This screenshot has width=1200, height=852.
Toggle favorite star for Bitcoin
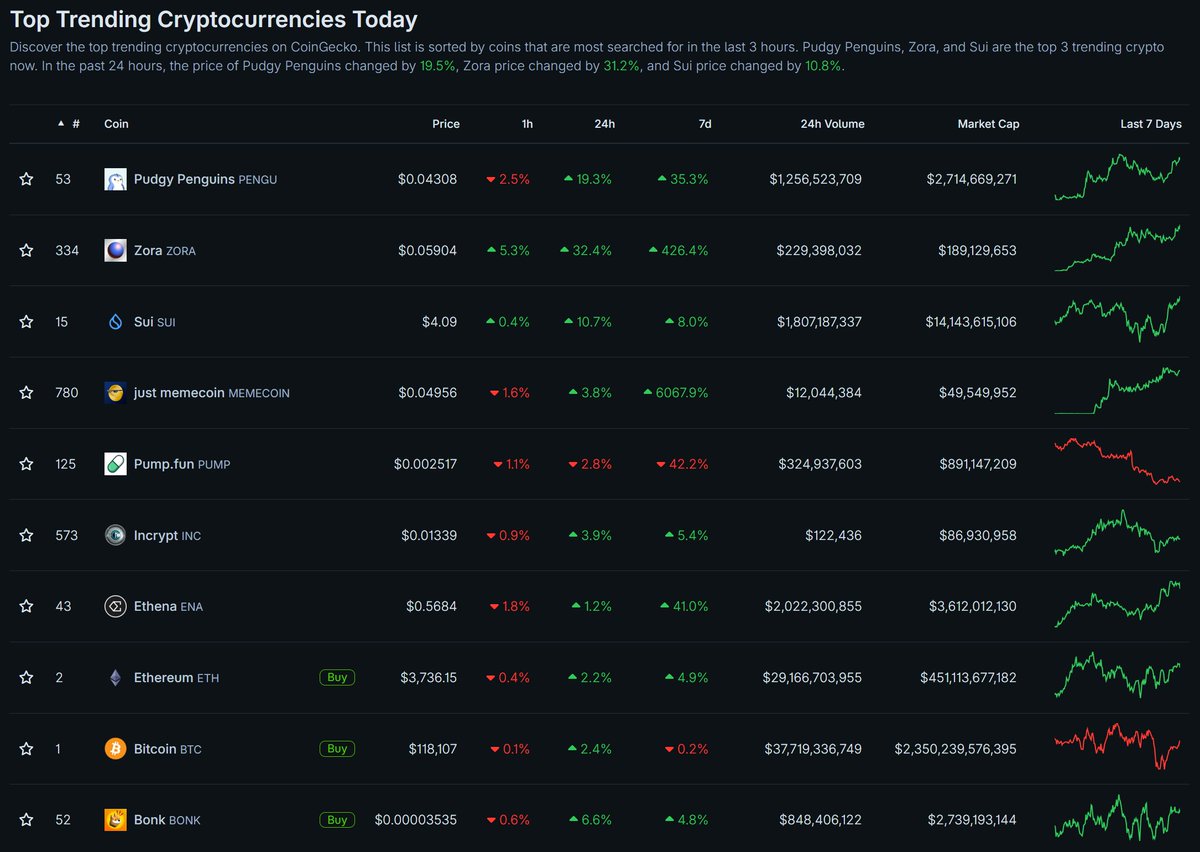tap(26, 749)
